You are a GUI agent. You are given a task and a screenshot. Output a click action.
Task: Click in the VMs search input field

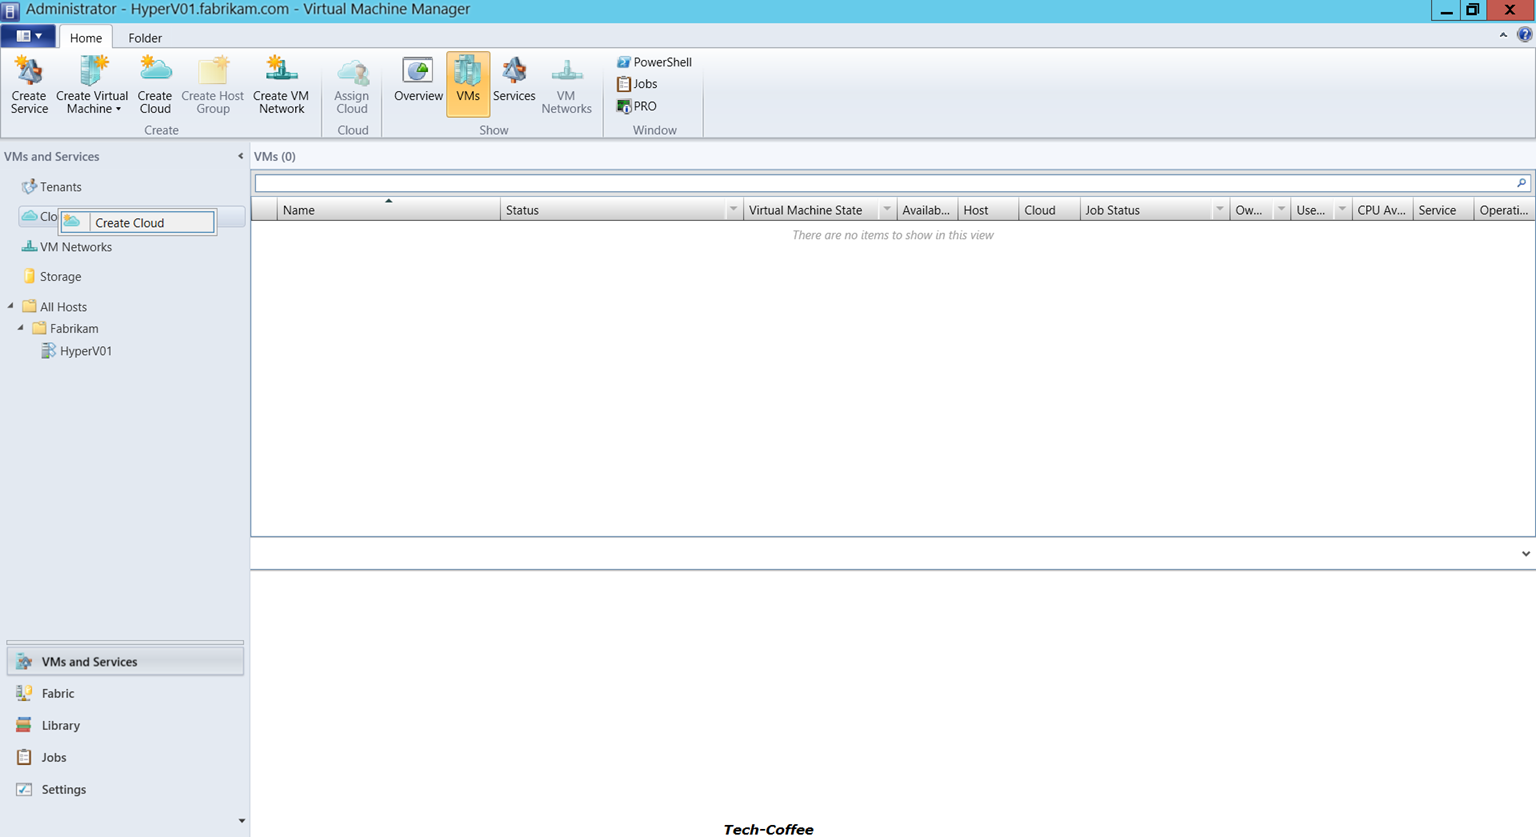(x=884, y=183)
